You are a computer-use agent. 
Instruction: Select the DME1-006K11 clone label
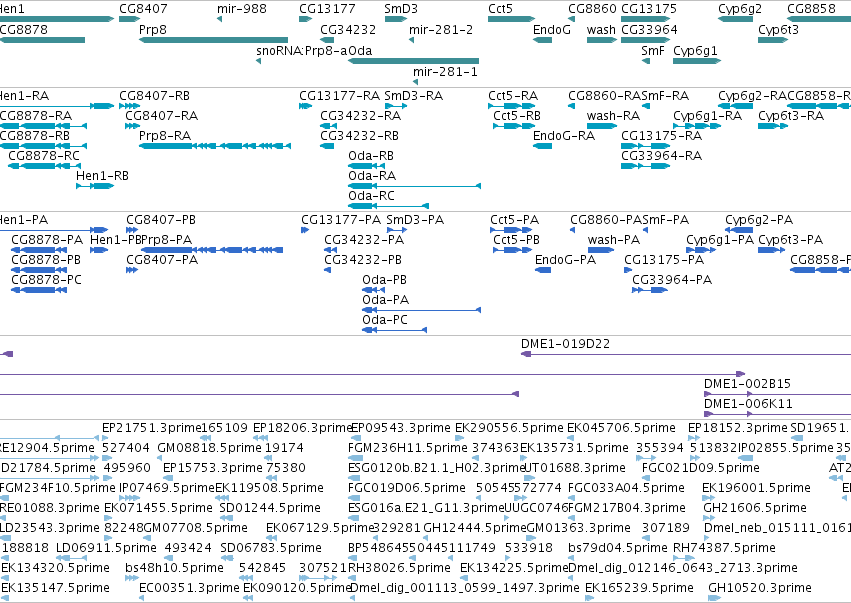pyautogui.click(x=748, y=404)
